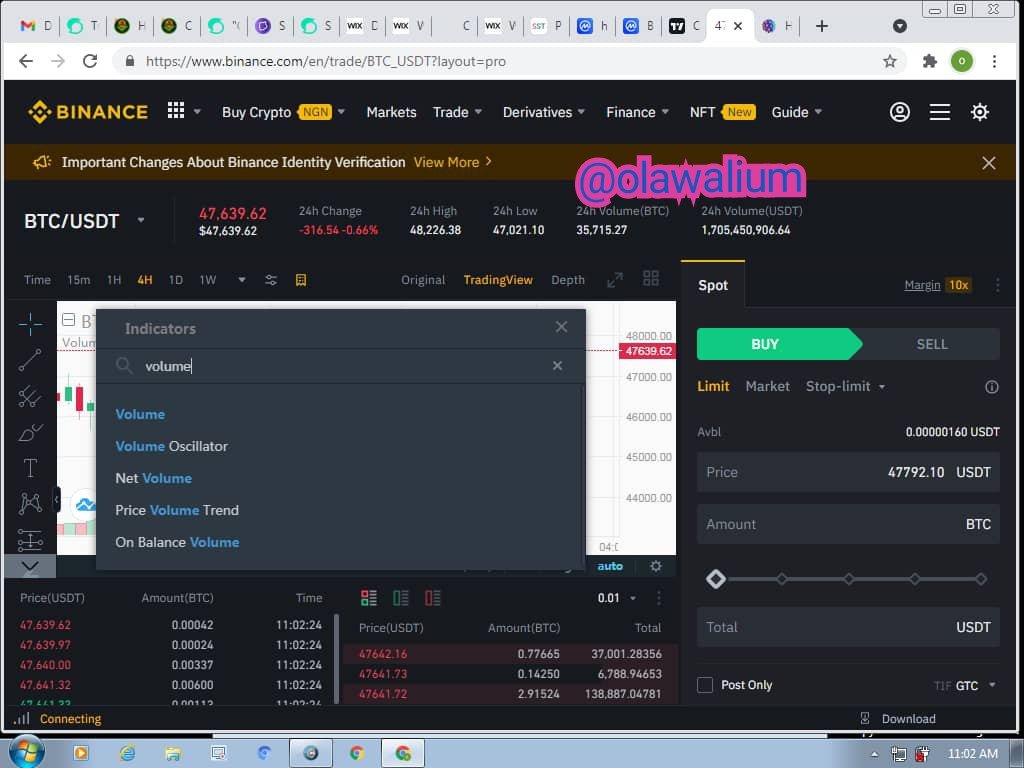Open the Stop-limit order type dropdown

coord(845,387)
